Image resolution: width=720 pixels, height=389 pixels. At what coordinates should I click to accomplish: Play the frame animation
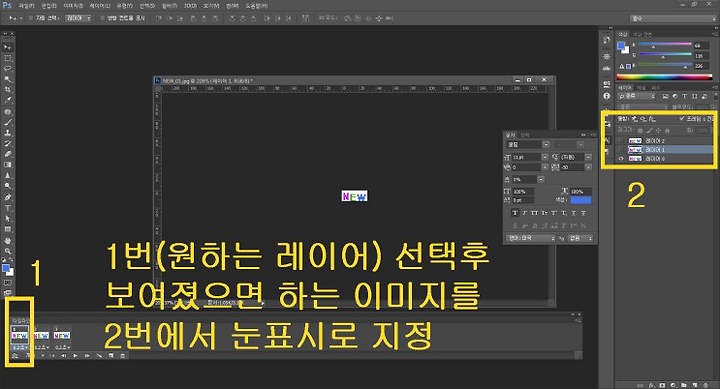pyautogui.click(x=75, y=355)
